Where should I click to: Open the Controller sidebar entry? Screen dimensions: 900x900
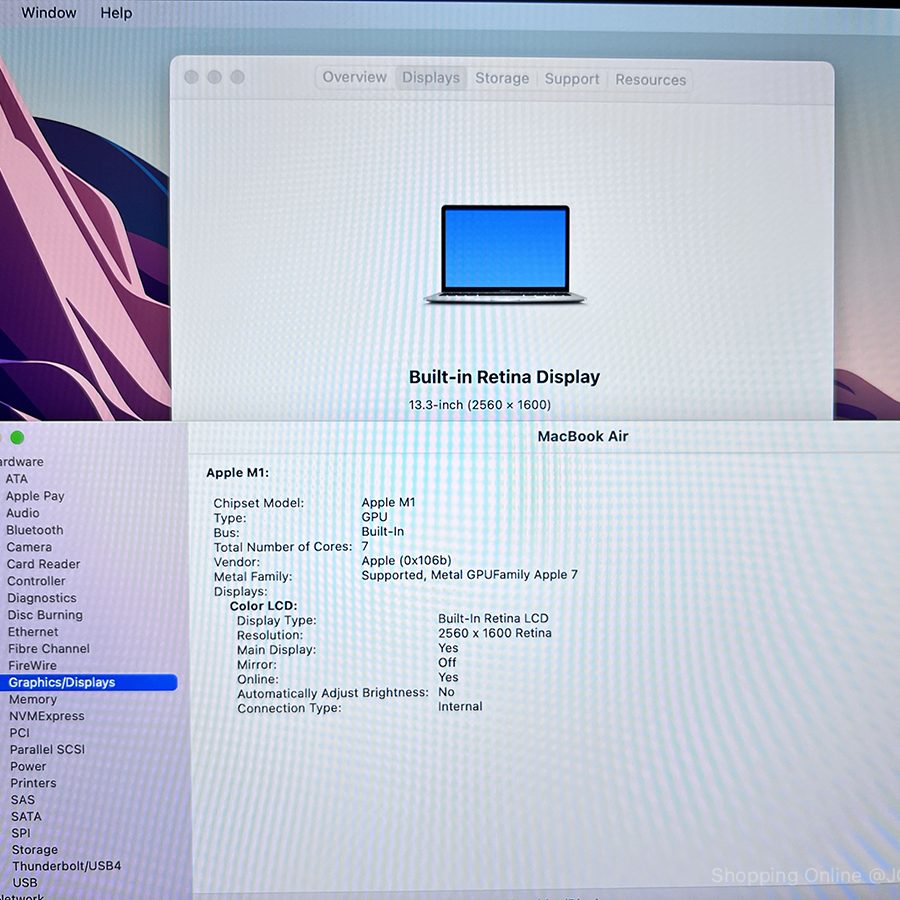point(36,581)
